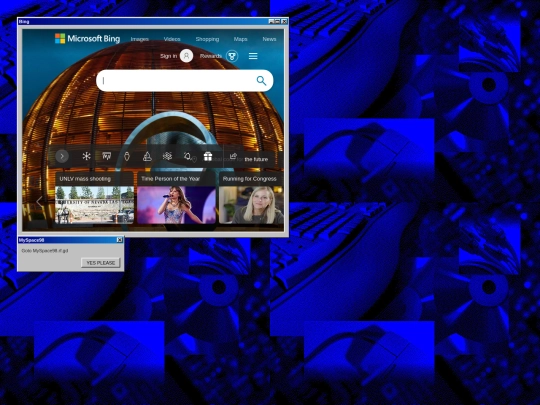Open the hamburger menu
Image resolution: width=540 pixels, height=405 pixels.
(253, 56)
